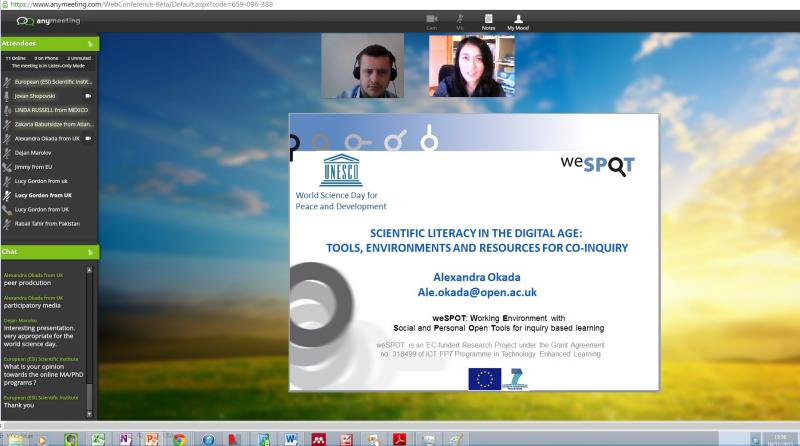
Task: Click camera icon next to Jovan Shopovski
Action: point(88,96)
